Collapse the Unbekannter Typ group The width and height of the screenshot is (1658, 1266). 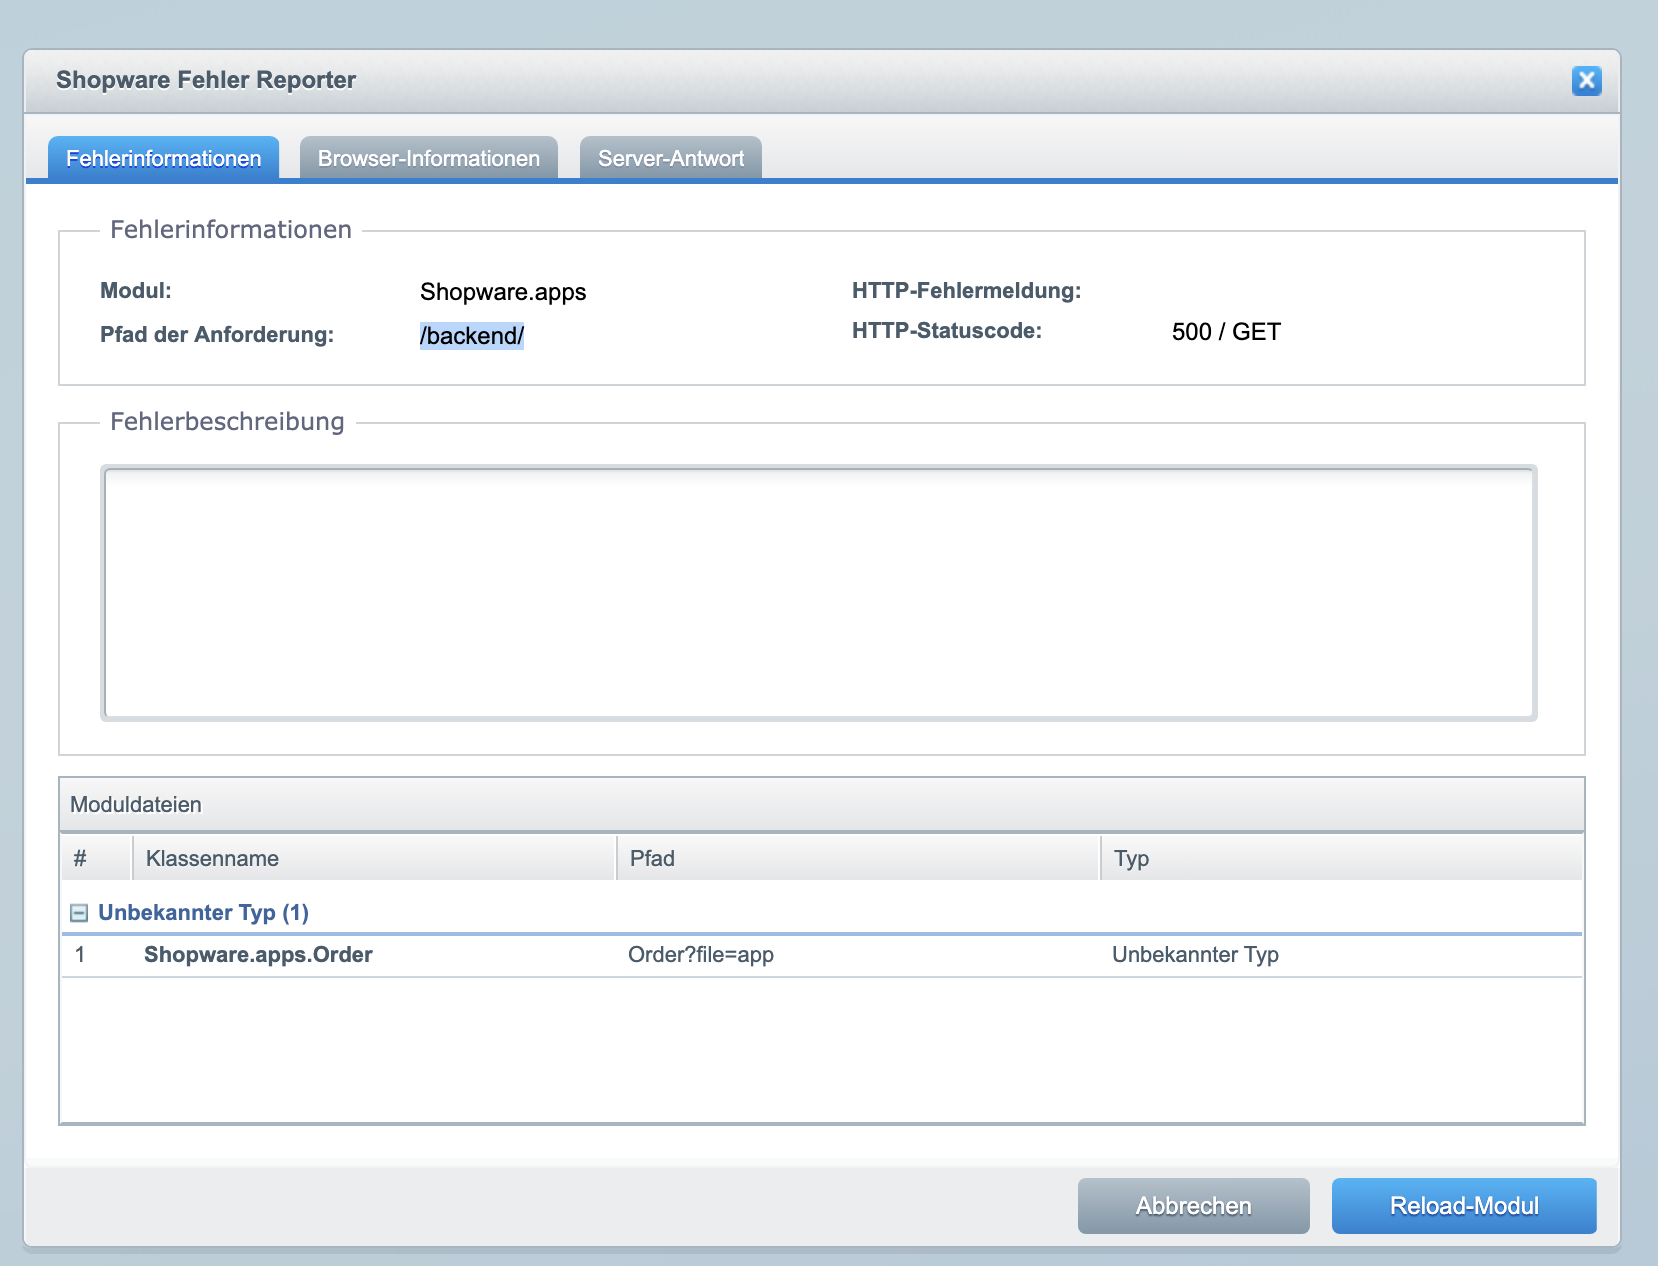click(79, 913)
